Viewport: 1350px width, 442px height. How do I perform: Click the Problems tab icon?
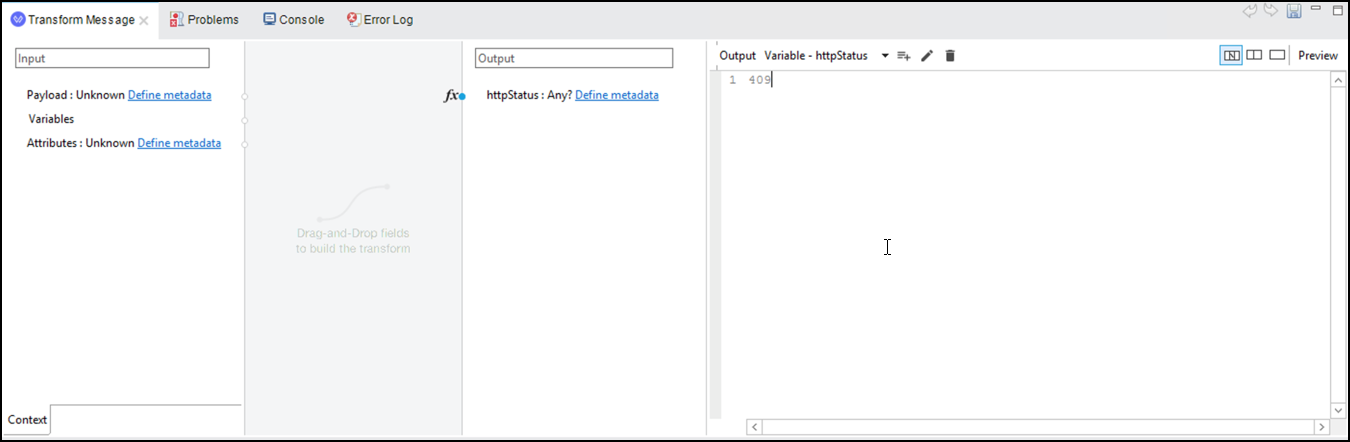pos(177,19)
